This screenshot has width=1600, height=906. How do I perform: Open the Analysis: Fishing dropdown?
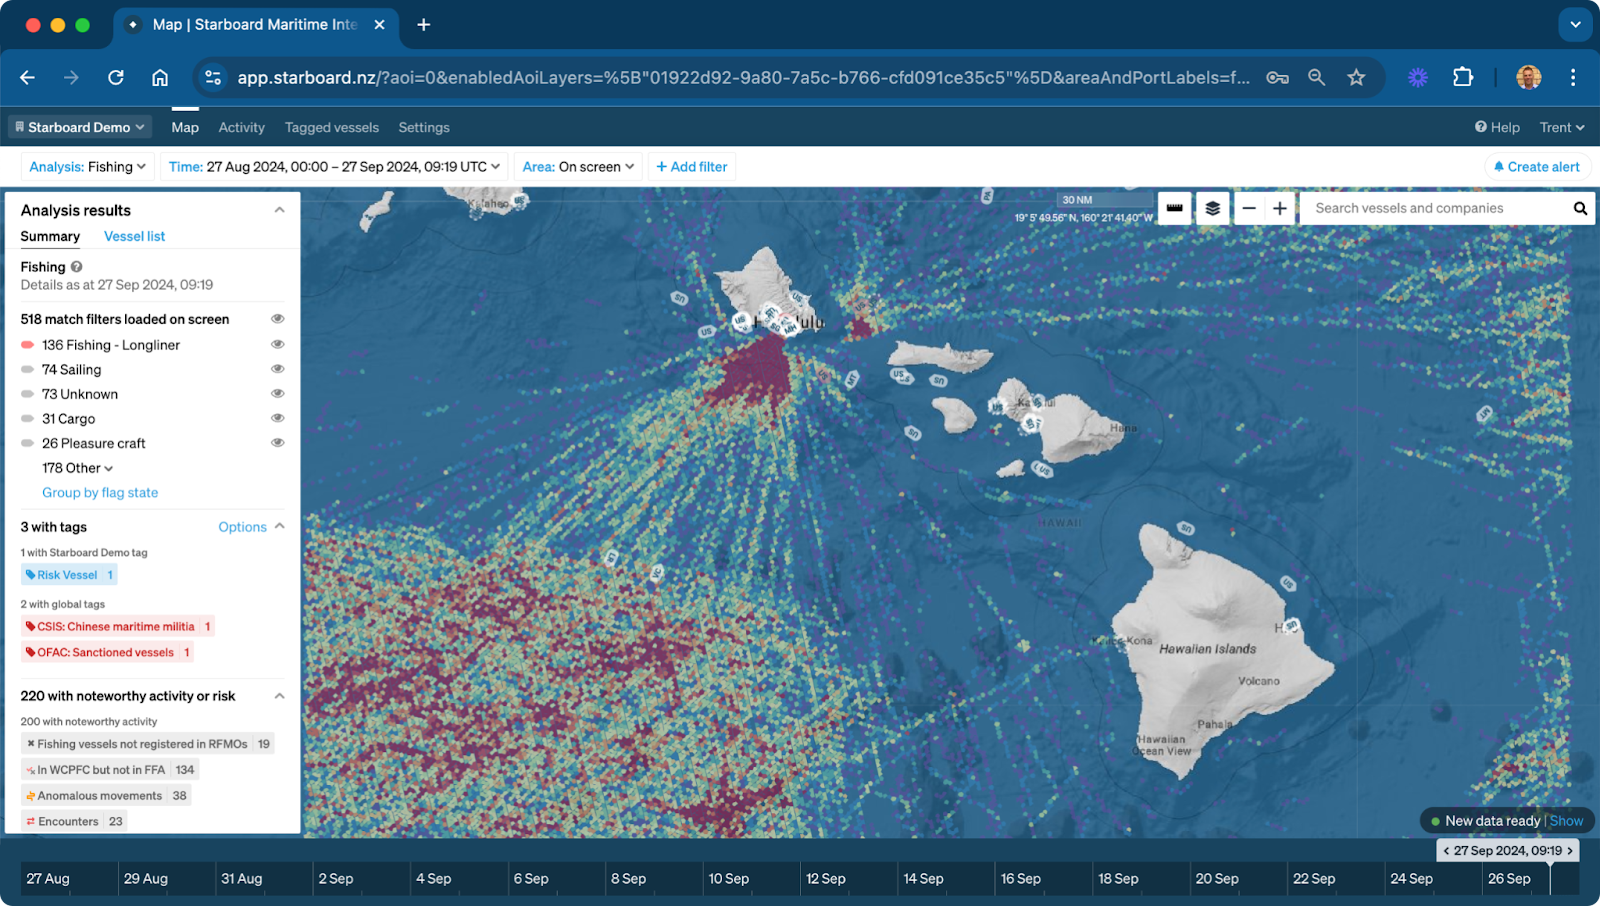87,167
